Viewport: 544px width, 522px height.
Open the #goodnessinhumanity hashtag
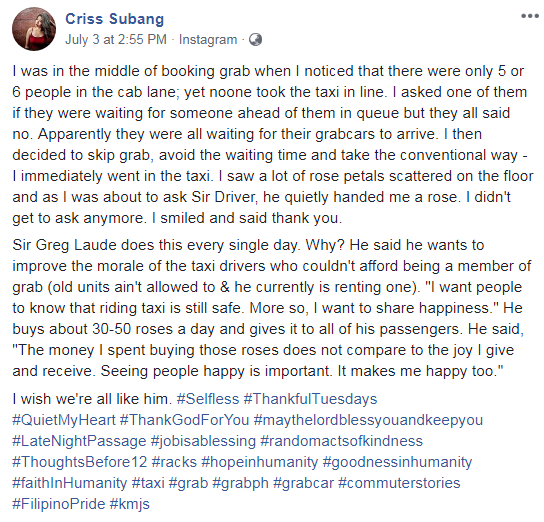click(397, 462)
